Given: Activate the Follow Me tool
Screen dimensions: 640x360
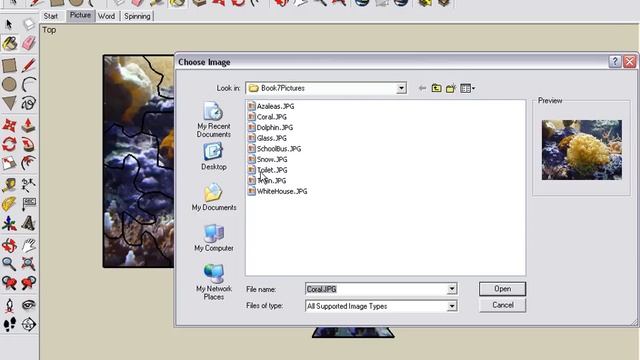Looking at the screenshot, I should (29, 144).
